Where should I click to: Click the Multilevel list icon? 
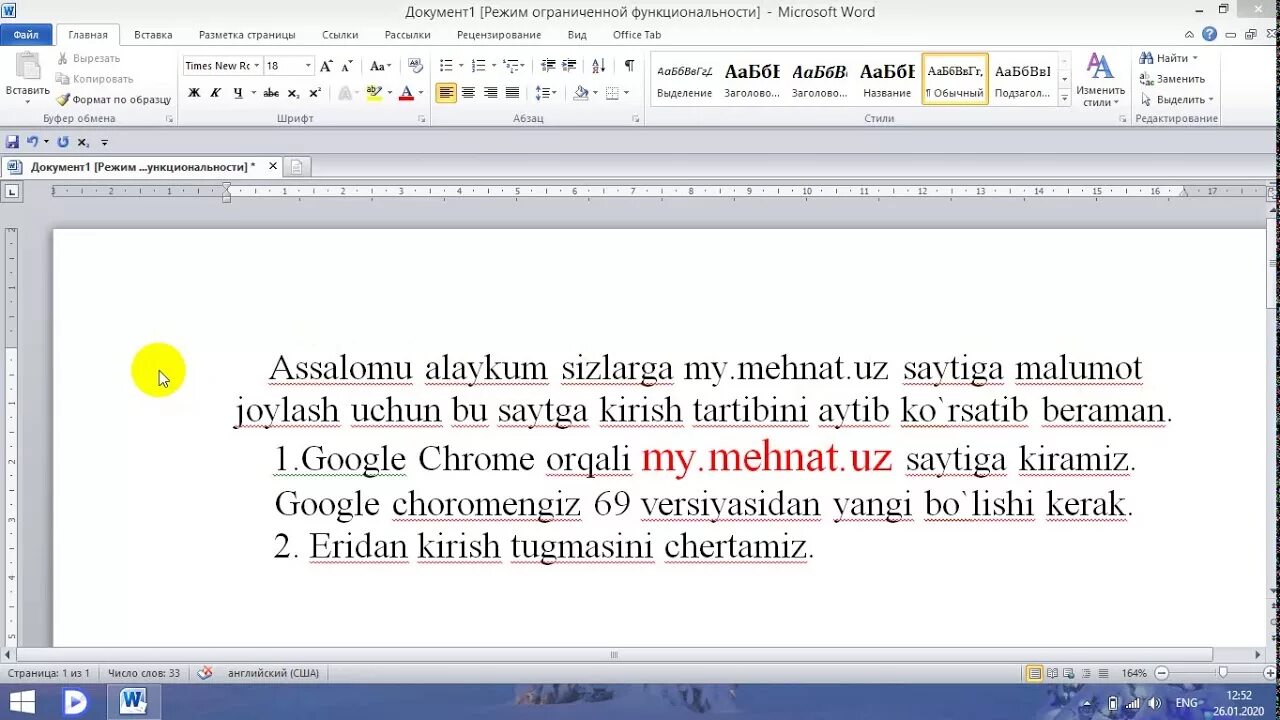click(510, 66)
